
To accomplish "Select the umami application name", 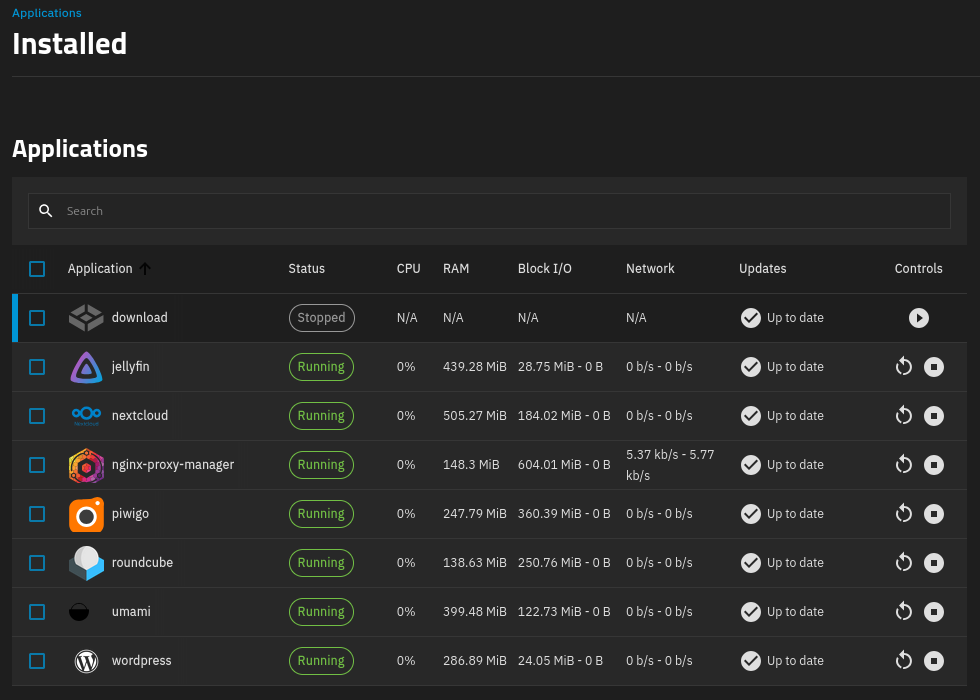I will pos(131,611).
